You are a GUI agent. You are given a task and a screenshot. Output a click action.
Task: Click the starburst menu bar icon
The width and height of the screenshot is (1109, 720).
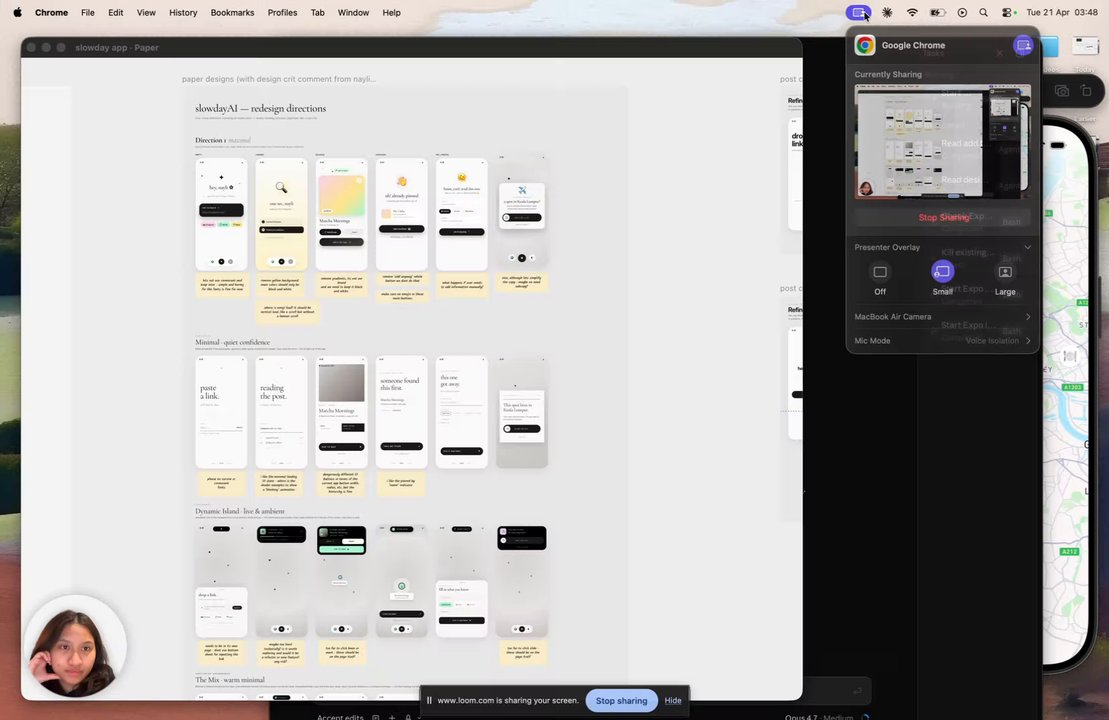tap(887, 13)
